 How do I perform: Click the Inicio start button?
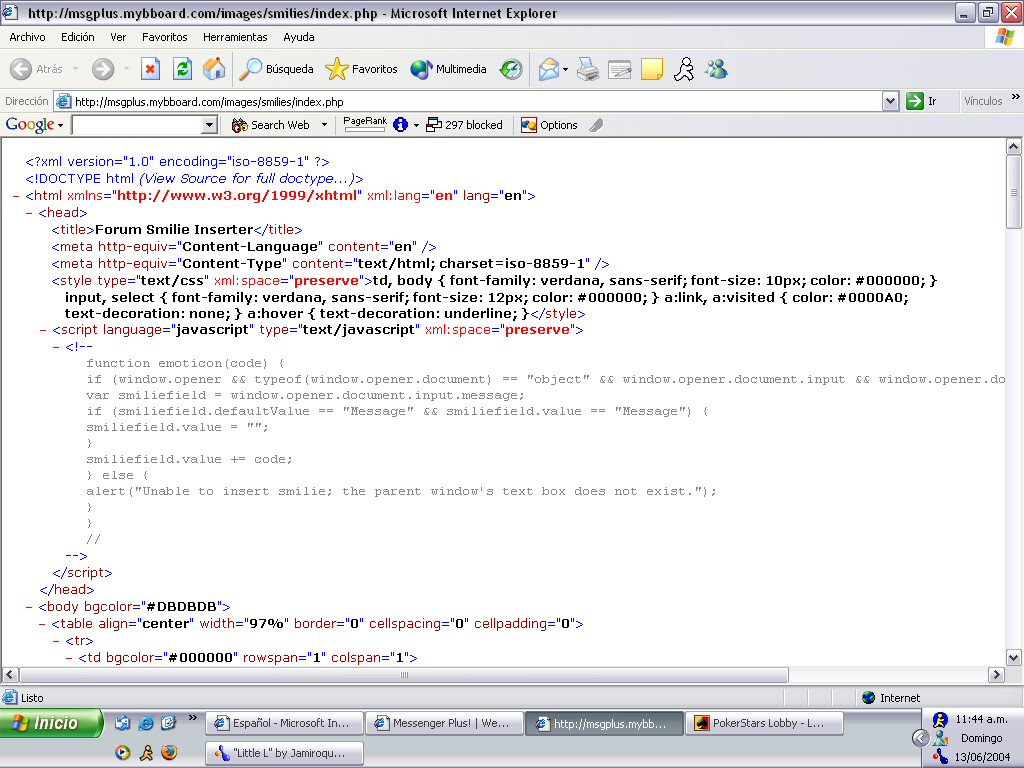[50, 723]
